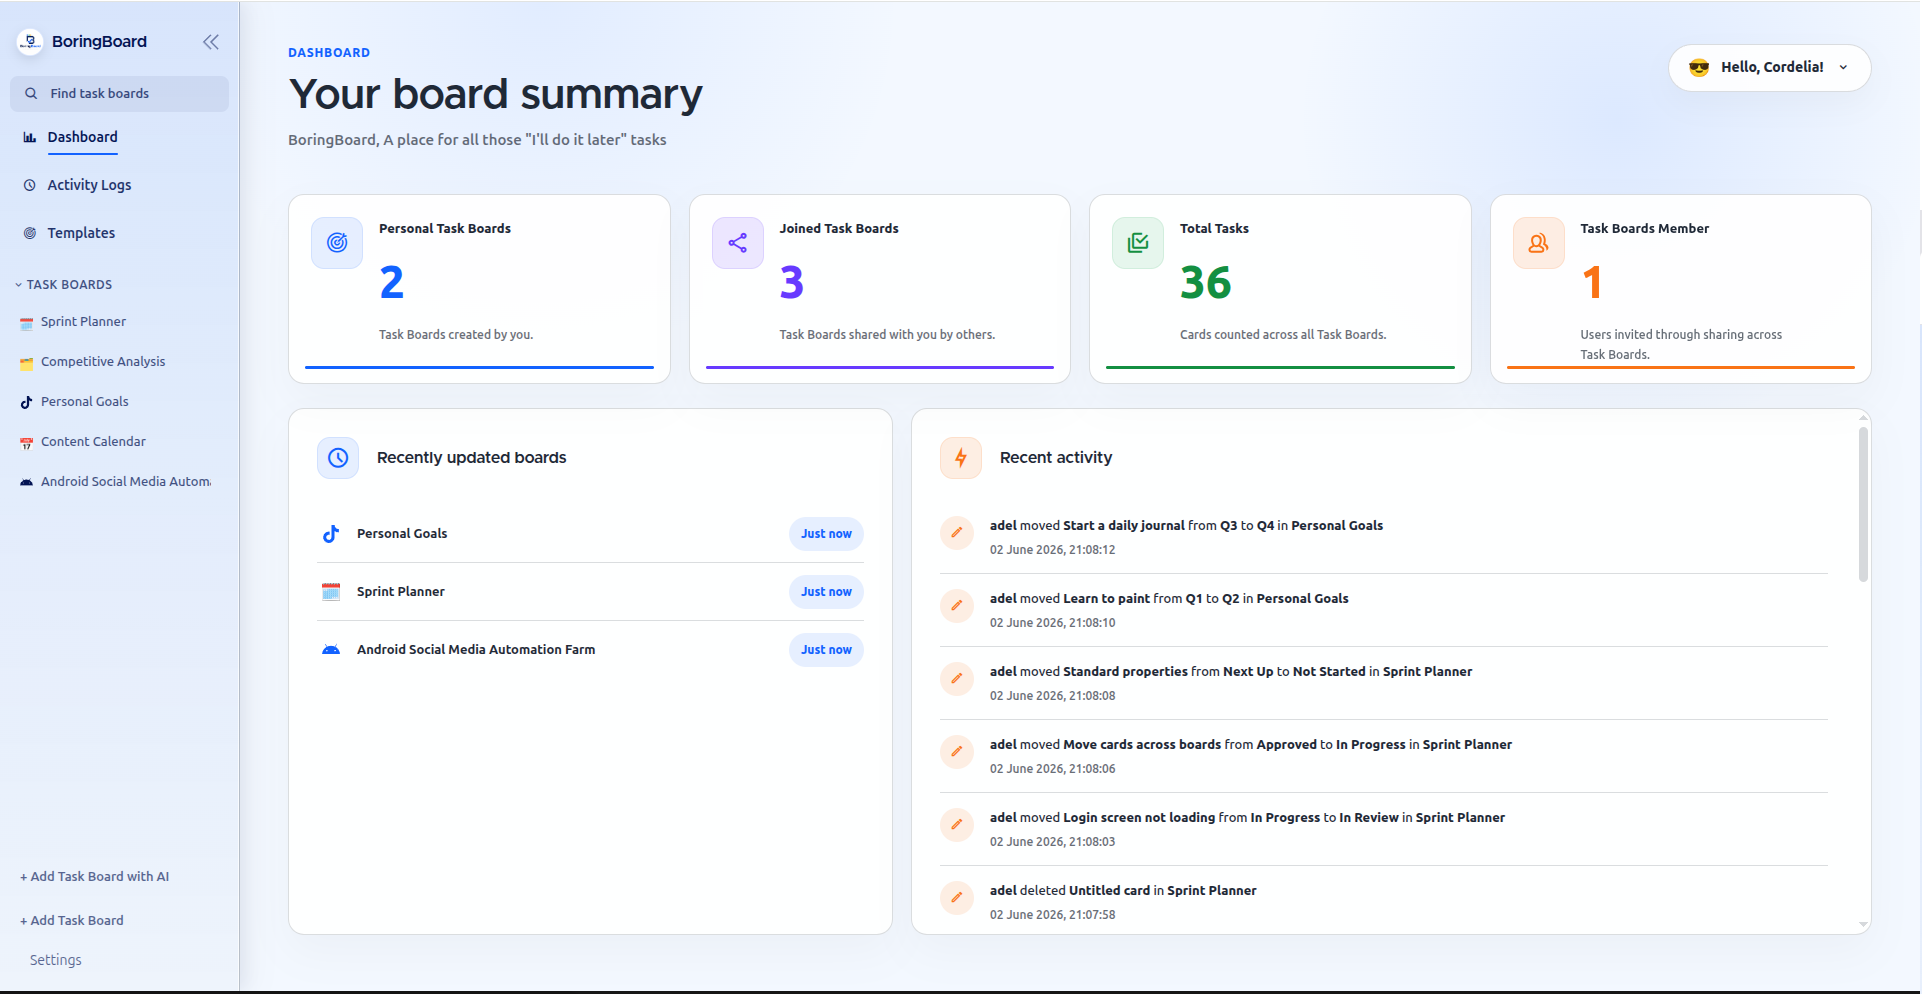Click pencil icon for daily journal activity
The image size is (1922, 994).
pos(957,533)
